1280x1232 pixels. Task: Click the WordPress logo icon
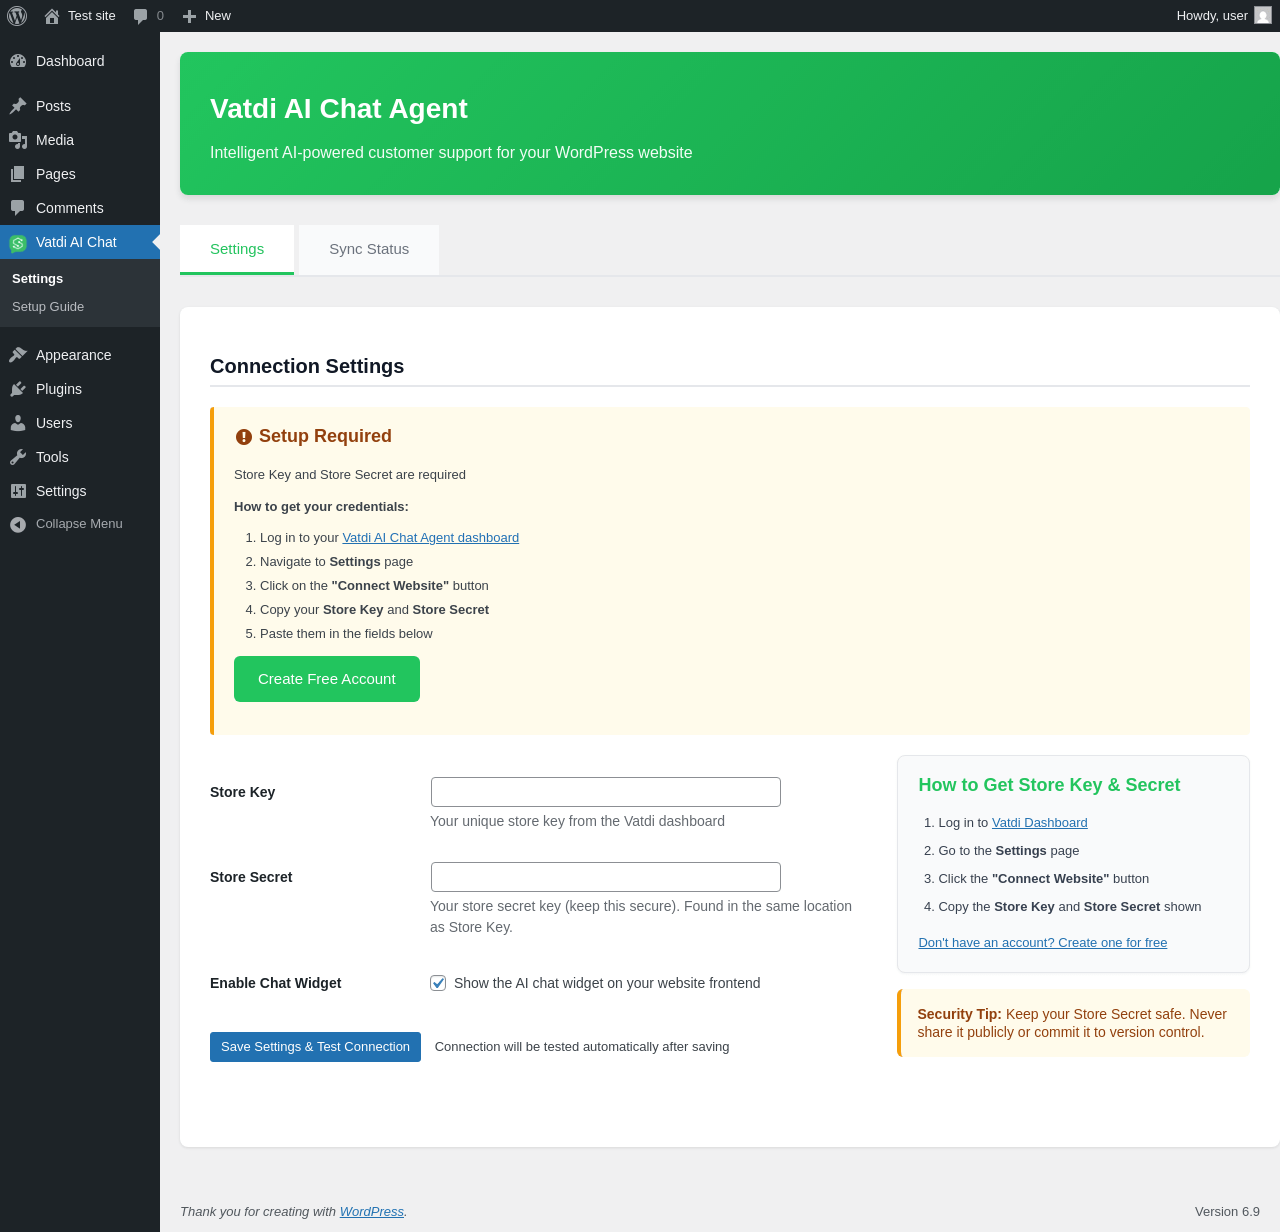pos(17,16)
